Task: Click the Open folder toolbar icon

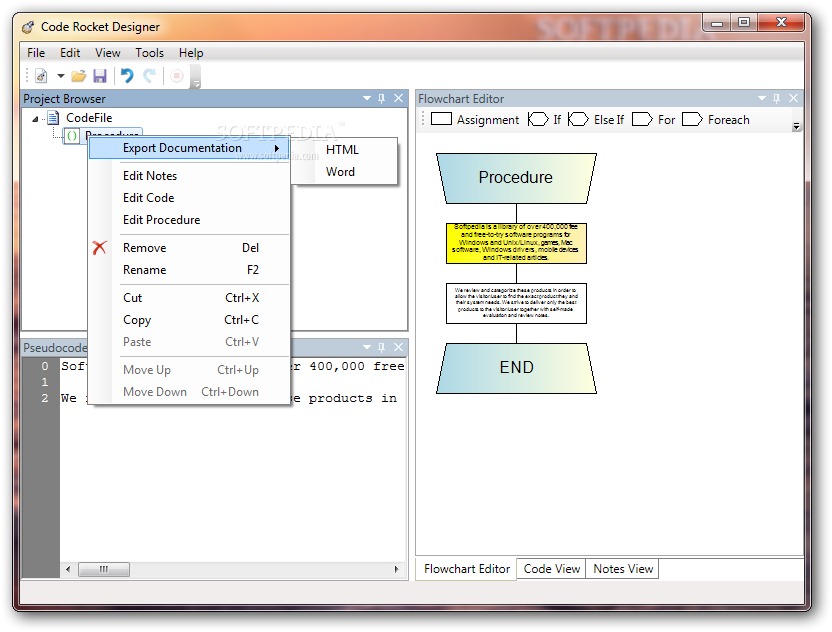Action: [79, 76]
